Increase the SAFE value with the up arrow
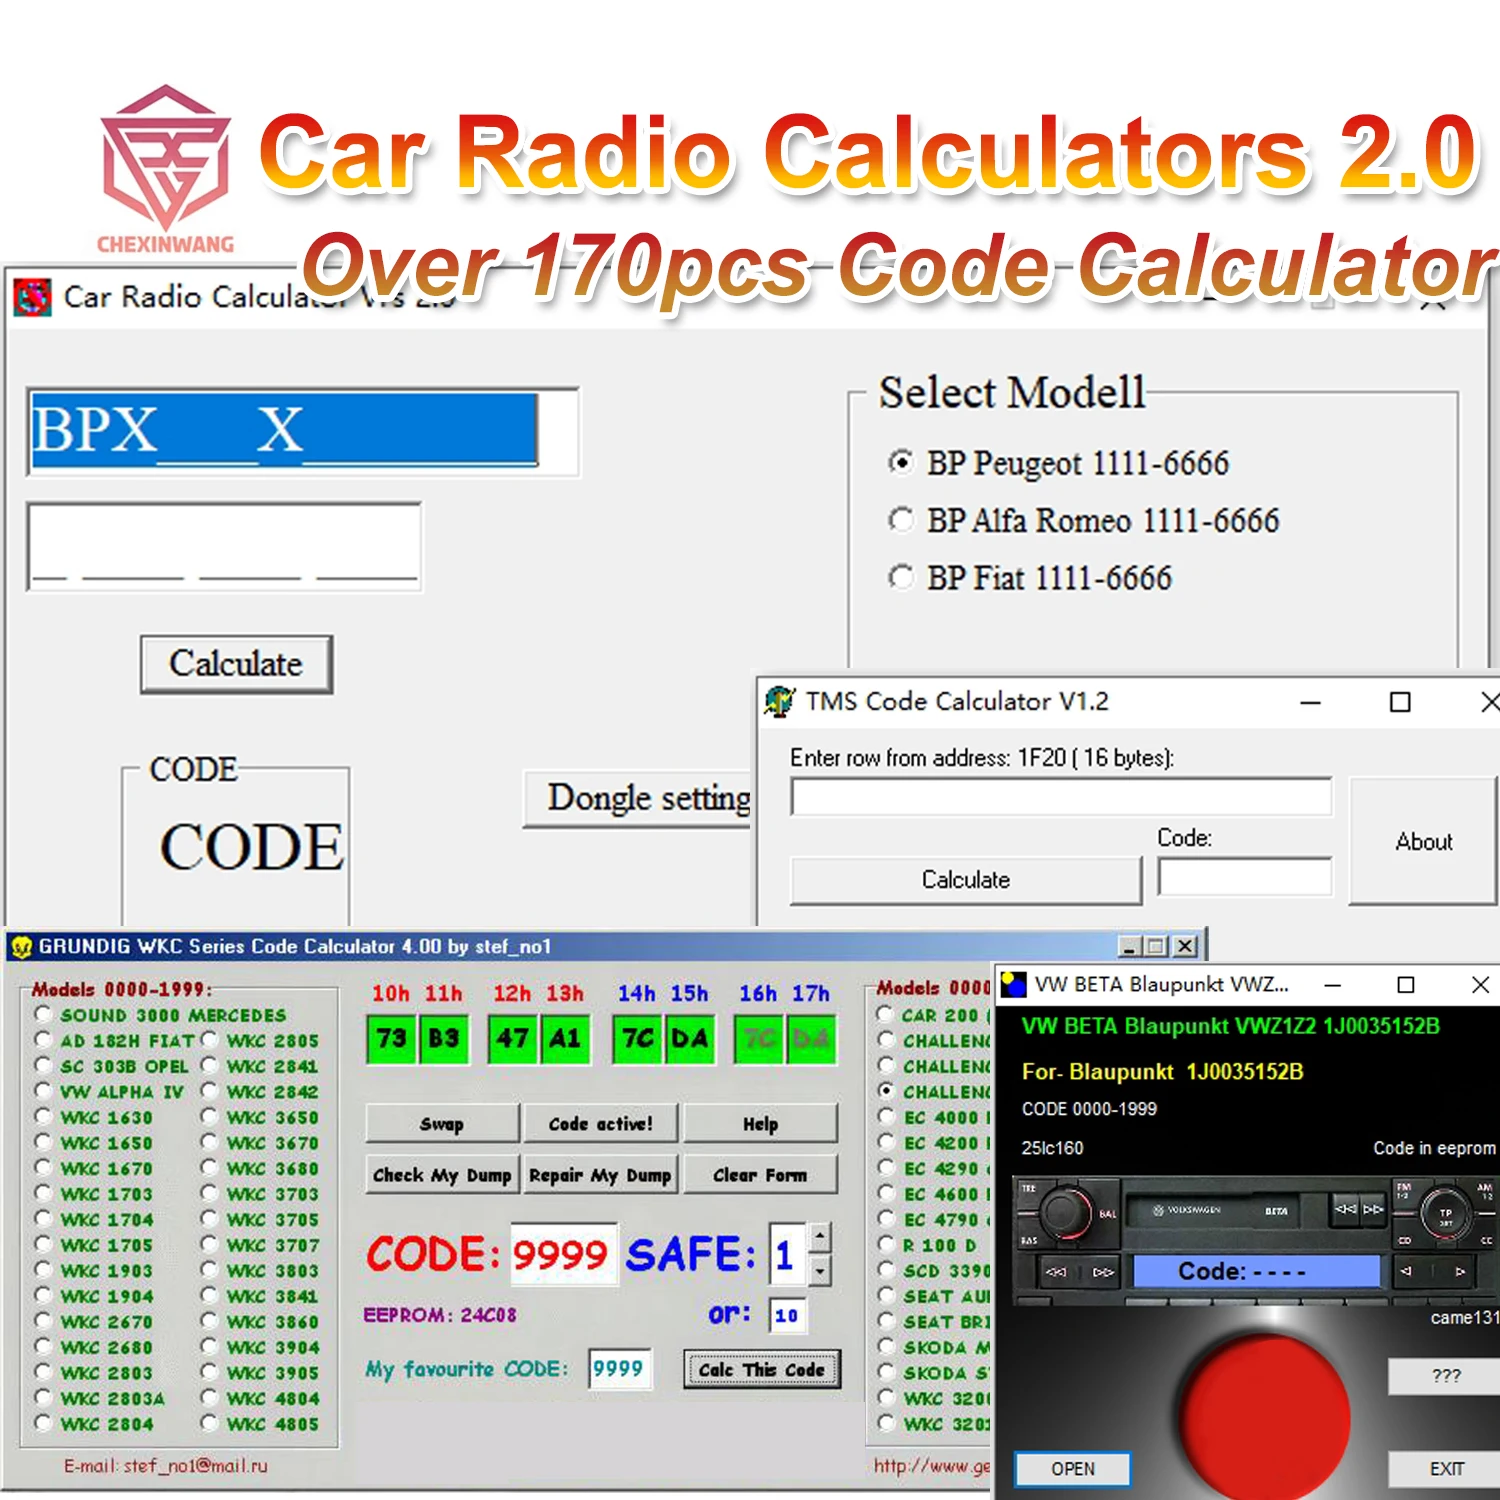Viewport: 1500px width, 1500px height. pyautogui.click(x=820, y=1238)
